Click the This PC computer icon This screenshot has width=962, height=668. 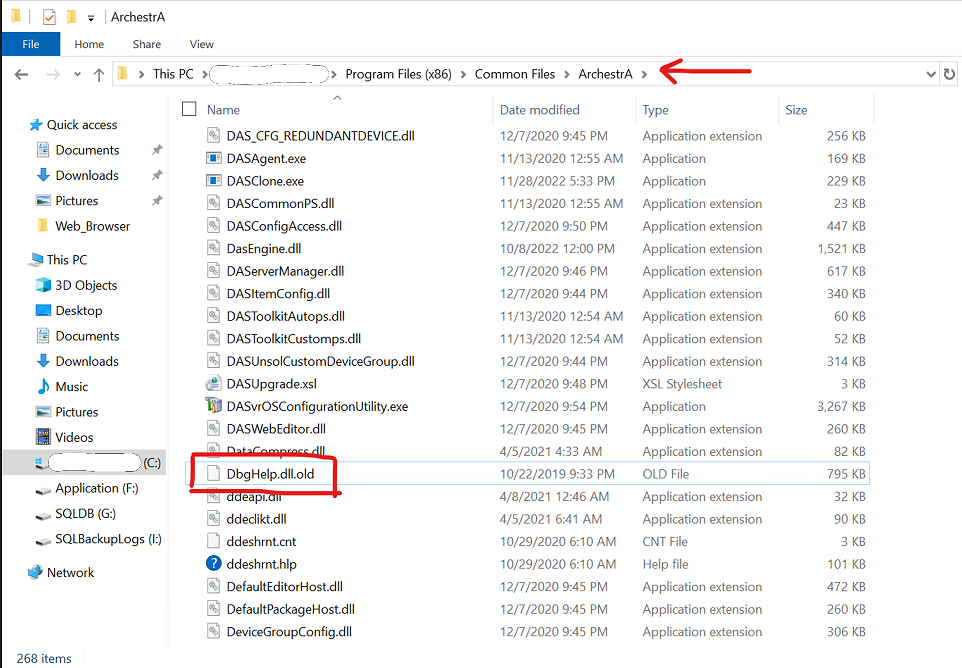pos(36,260)
